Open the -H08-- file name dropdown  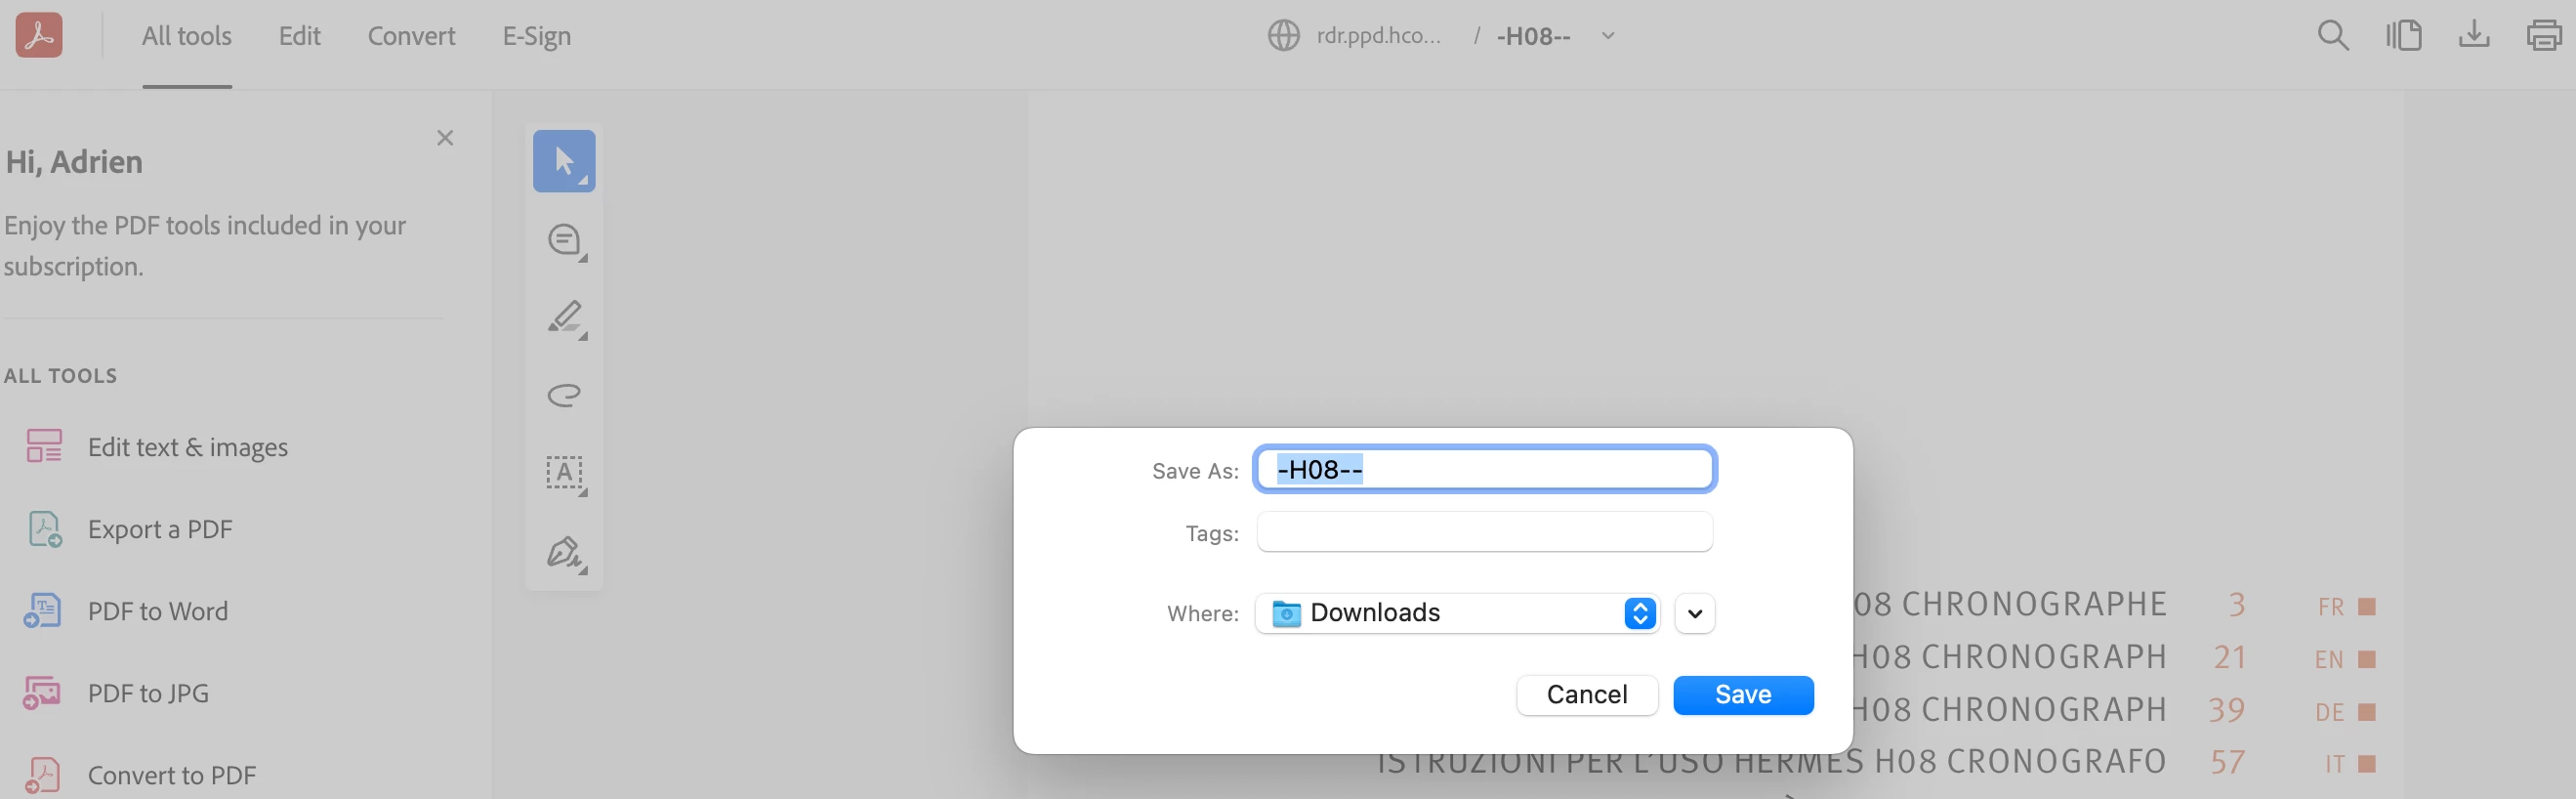pyautogui.click(x=1608, y=36)
